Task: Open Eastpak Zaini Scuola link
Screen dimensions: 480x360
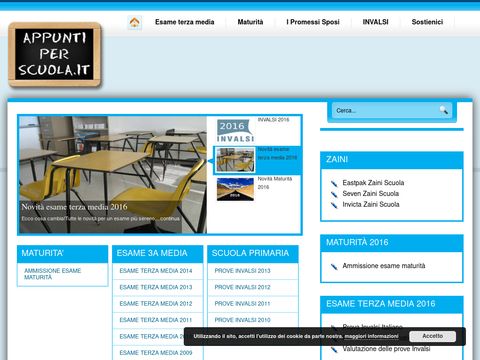Action: 373,183
